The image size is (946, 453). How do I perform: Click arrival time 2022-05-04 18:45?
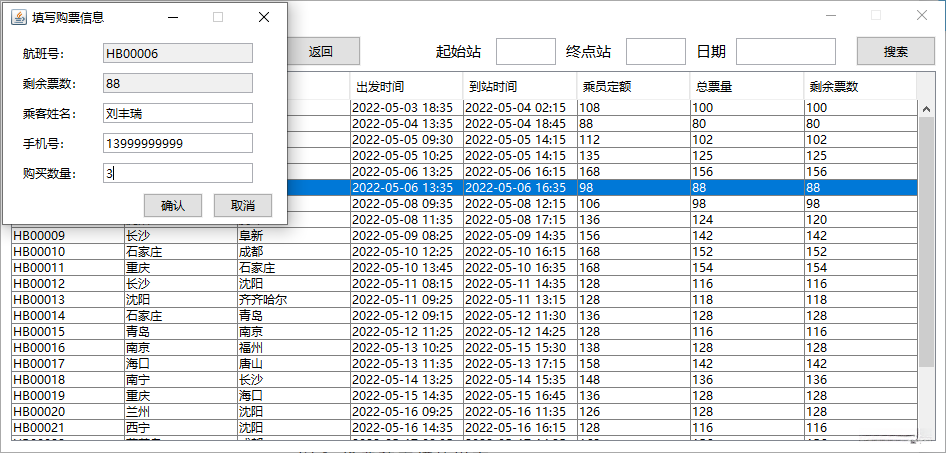(519, 124)
